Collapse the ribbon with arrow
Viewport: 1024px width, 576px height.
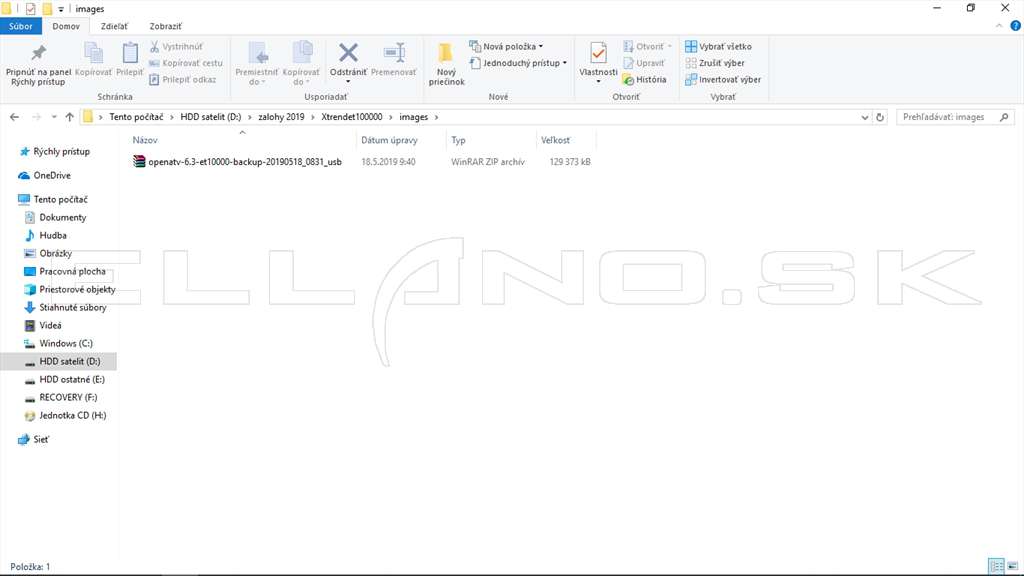pos(999,26)
